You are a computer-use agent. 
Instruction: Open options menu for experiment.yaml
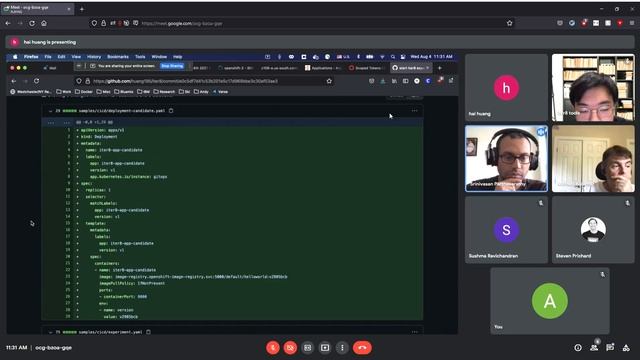tap(415, 332)
